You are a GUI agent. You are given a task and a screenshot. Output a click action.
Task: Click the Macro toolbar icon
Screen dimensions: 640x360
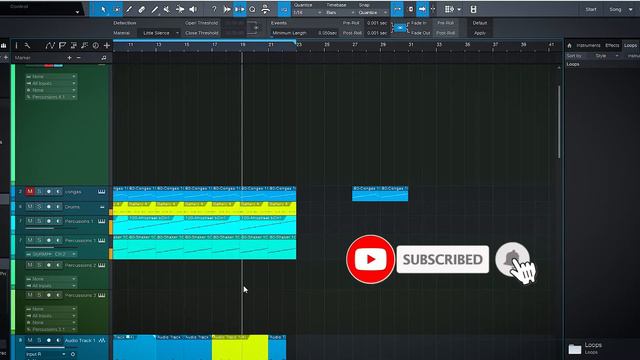click(x=265, y=9)
